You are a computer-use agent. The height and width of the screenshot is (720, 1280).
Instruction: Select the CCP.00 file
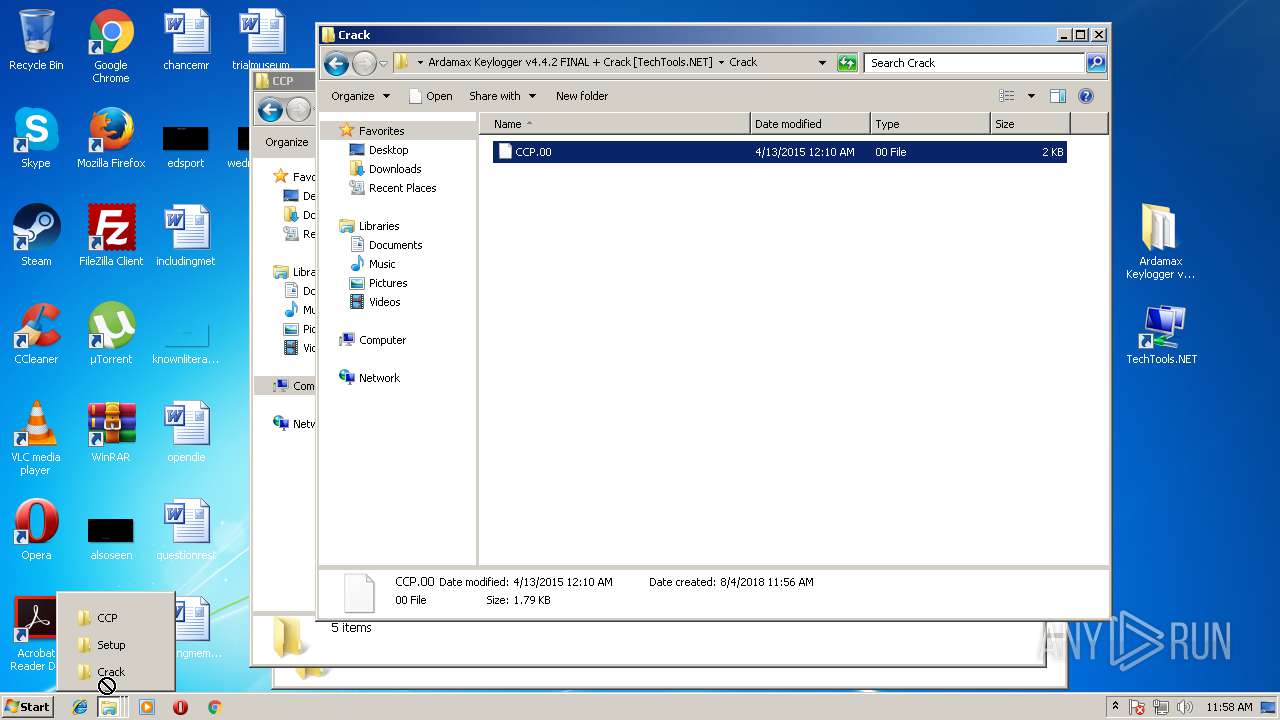[779, 152]
